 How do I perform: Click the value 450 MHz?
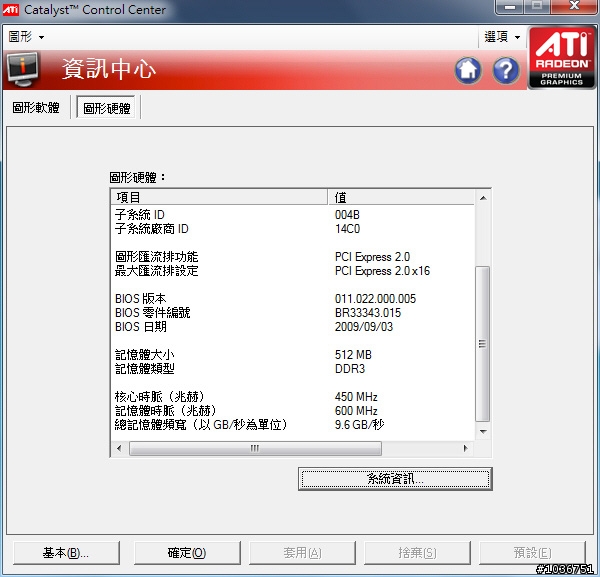[x=356, y=396]
